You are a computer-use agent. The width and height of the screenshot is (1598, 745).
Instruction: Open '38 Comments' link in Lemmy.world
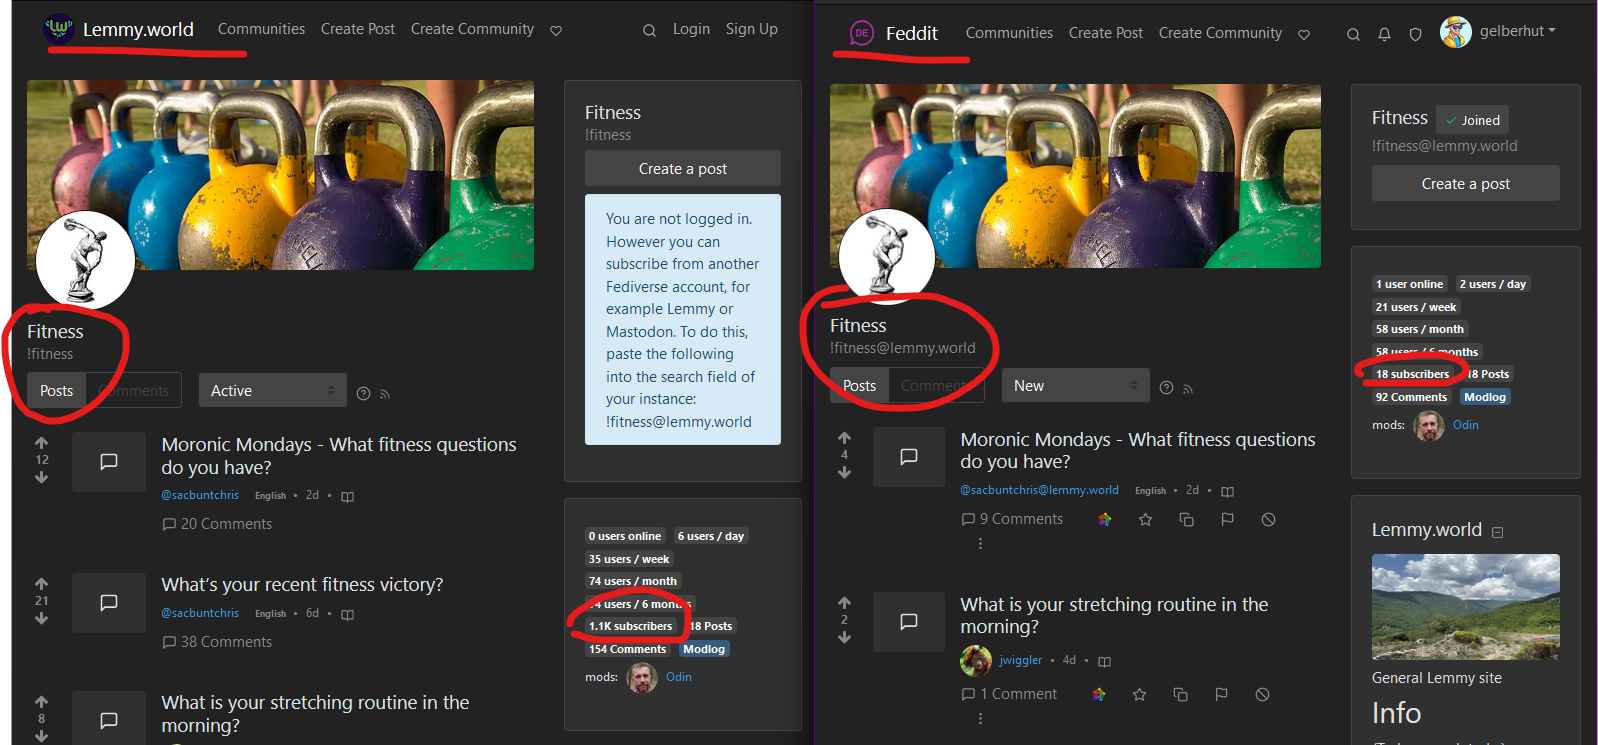tap(217, 642)
